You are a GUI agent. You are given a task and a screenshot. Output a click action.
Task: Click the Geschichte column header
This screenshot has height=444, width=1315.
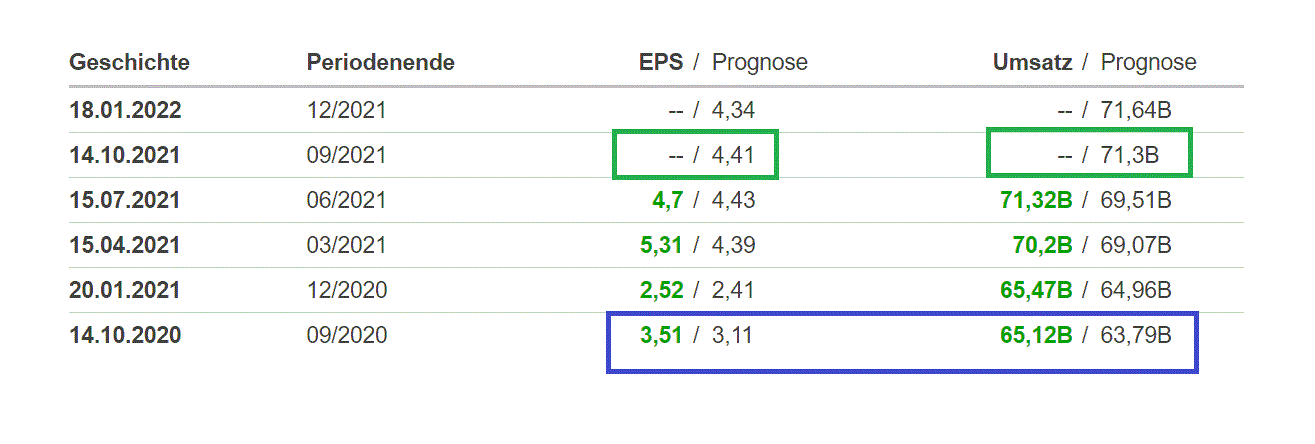click(x=129, y=63)
